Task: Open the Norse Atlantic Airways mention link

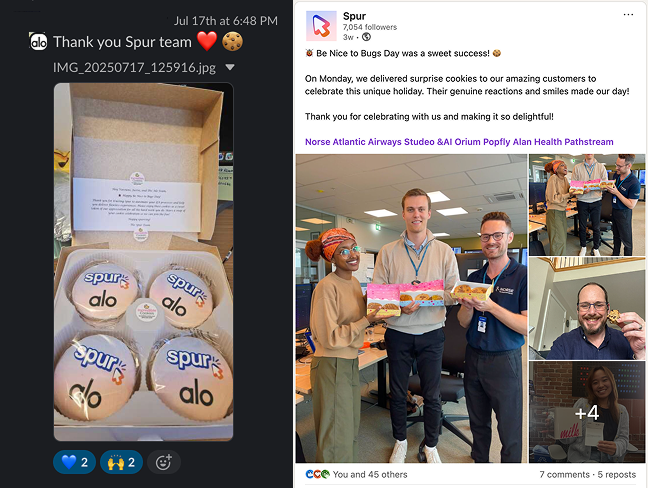Action: coord(353,142)
